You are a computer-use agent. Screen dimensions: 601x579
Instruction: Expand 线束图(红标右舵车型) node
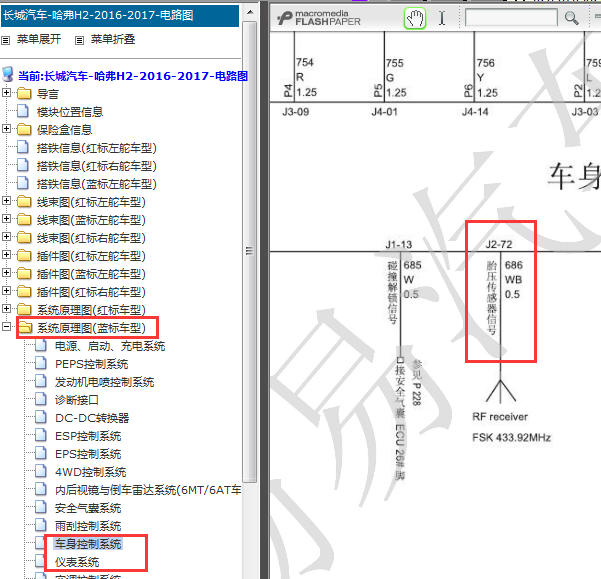6,236
